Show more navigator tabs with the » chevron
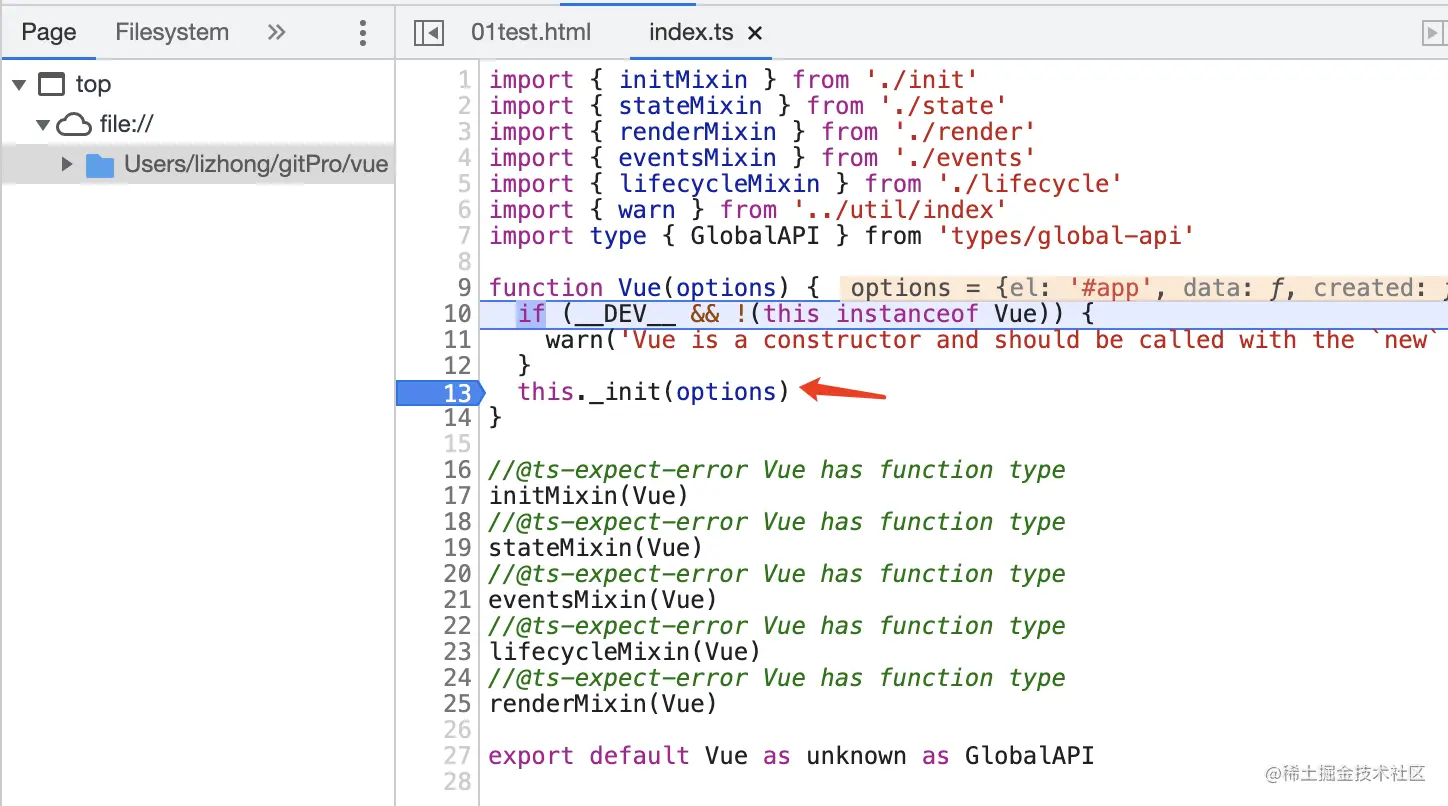This screenshot has width=1448, height=806. pyautogui.click(x=277, y=32)
